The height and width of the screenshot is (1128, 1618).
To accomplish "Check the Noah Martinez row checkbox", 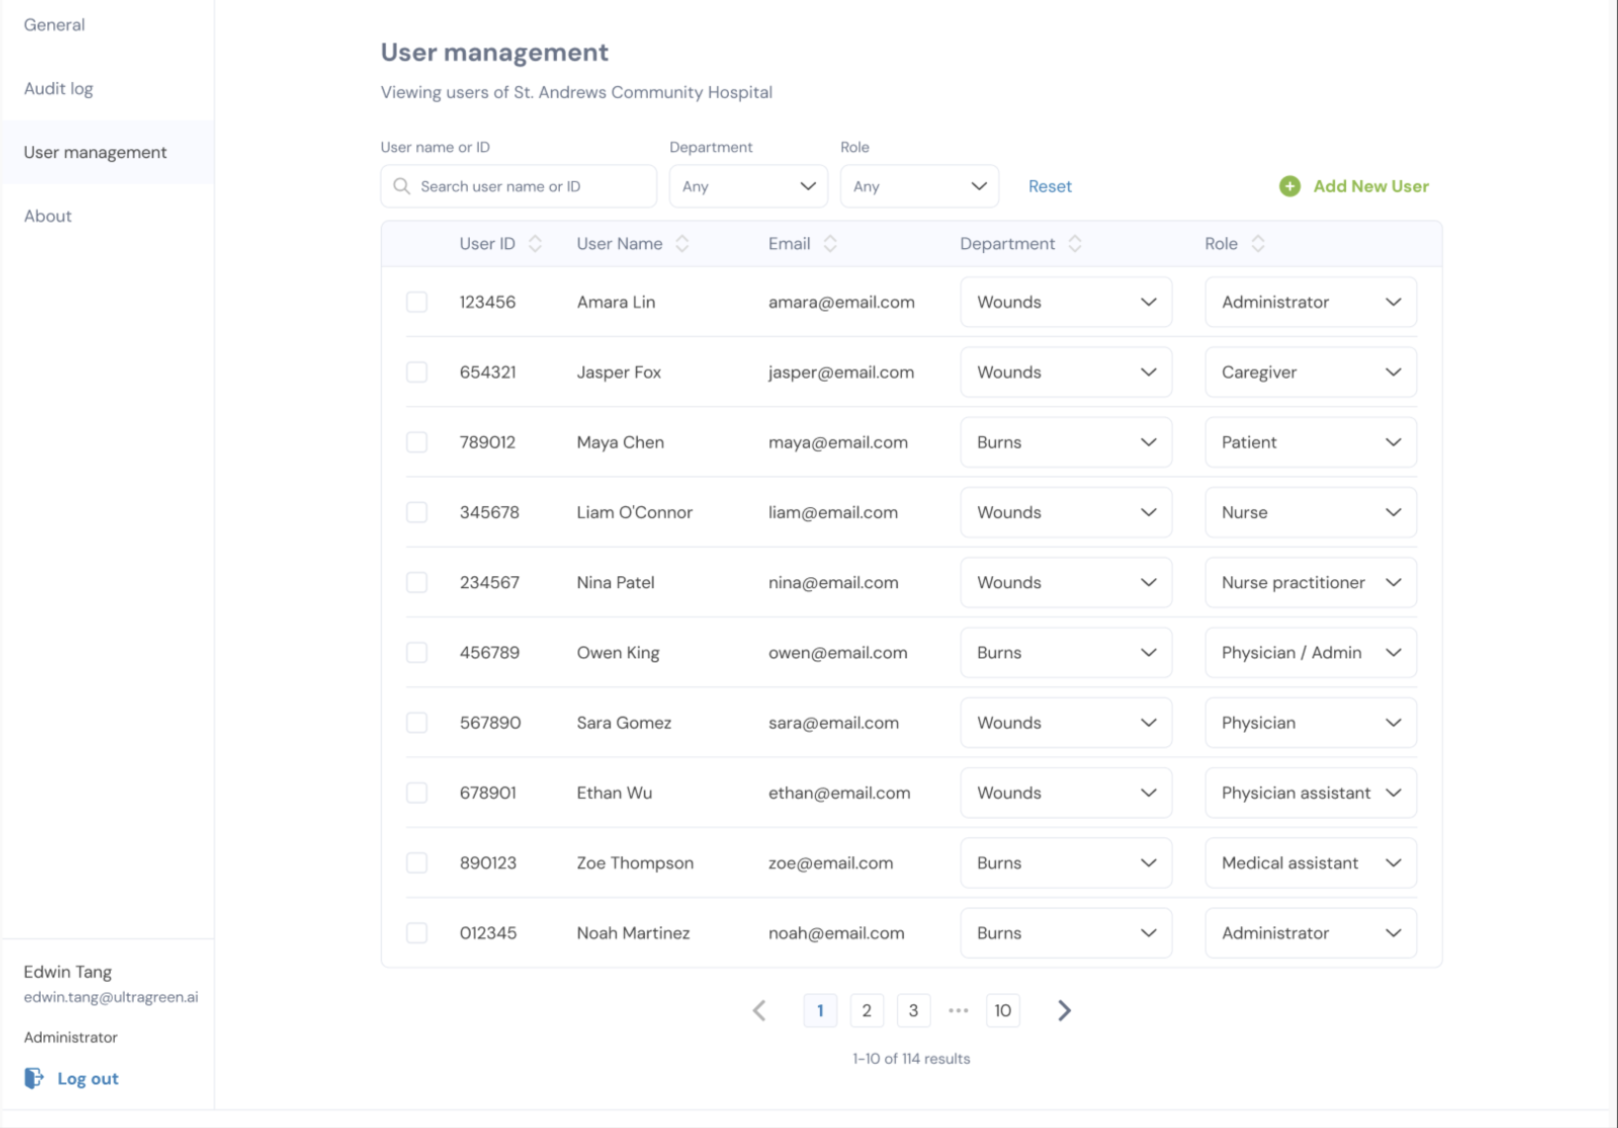I will (417, 933).
